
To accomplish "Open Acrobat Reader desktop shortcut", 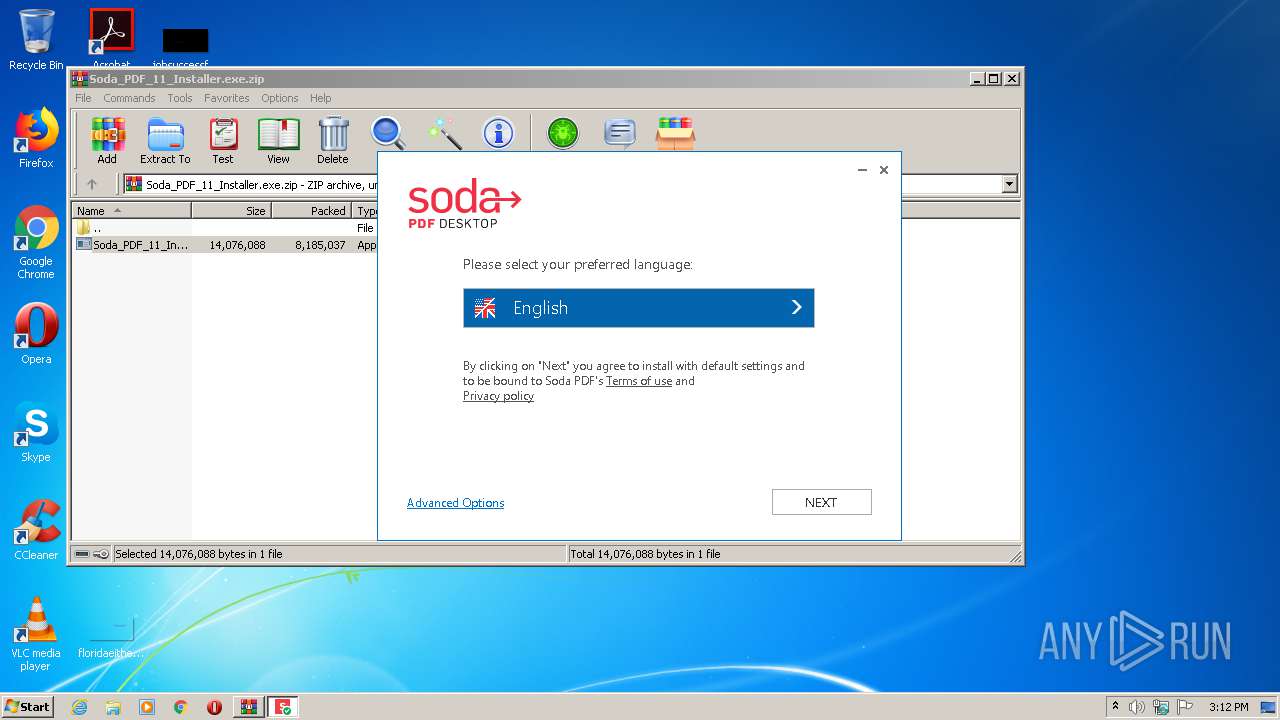I will click(x=111, y=38).
